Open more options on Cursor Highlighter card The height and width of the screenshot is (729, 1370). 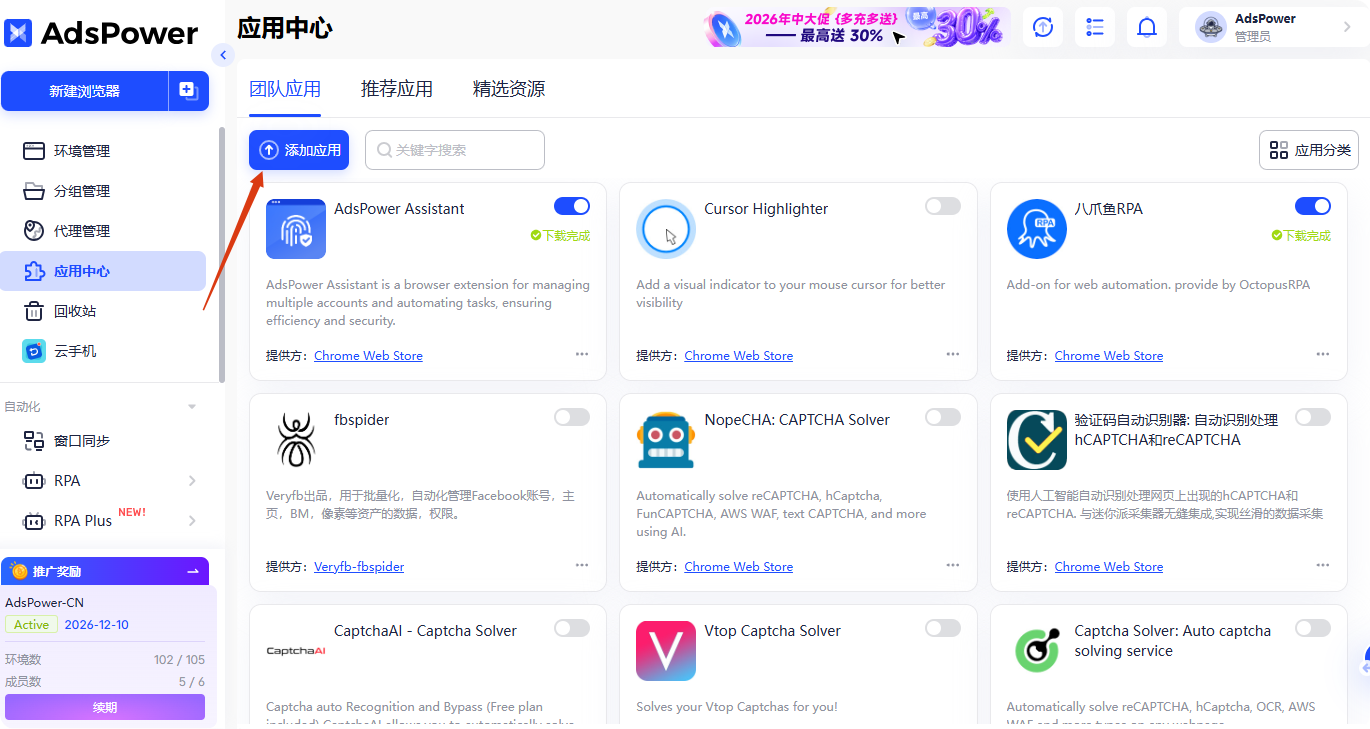pos(953,354)
